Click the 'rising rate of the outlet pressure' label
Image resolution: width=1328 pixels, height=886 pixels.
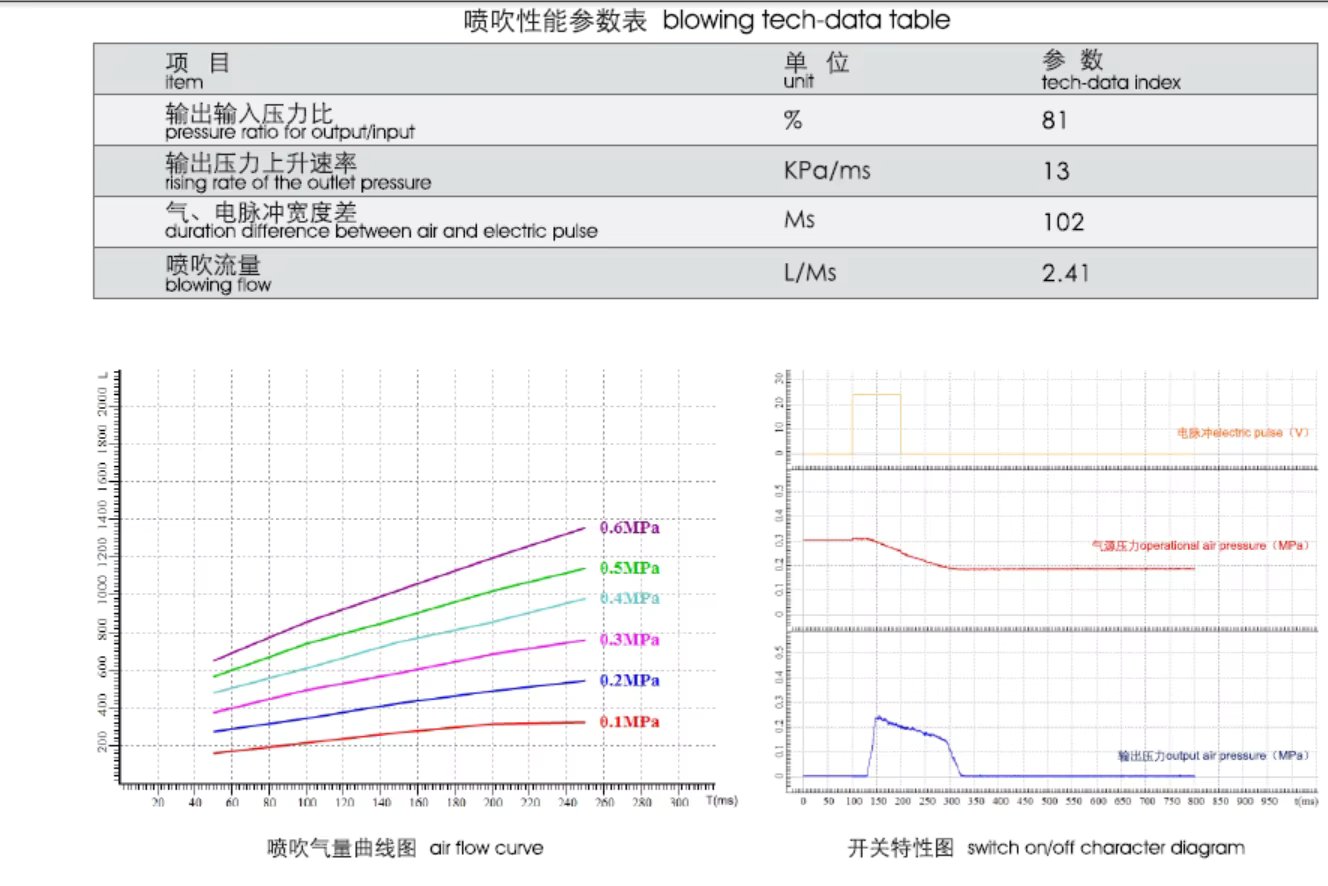tap(298, 183)
